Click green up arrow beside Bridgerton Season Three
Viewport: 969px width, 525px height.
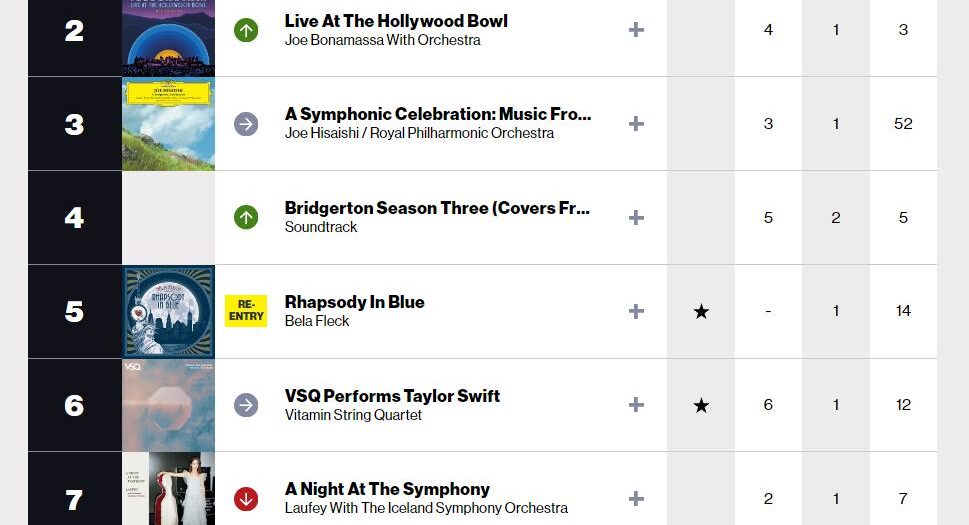246,218
